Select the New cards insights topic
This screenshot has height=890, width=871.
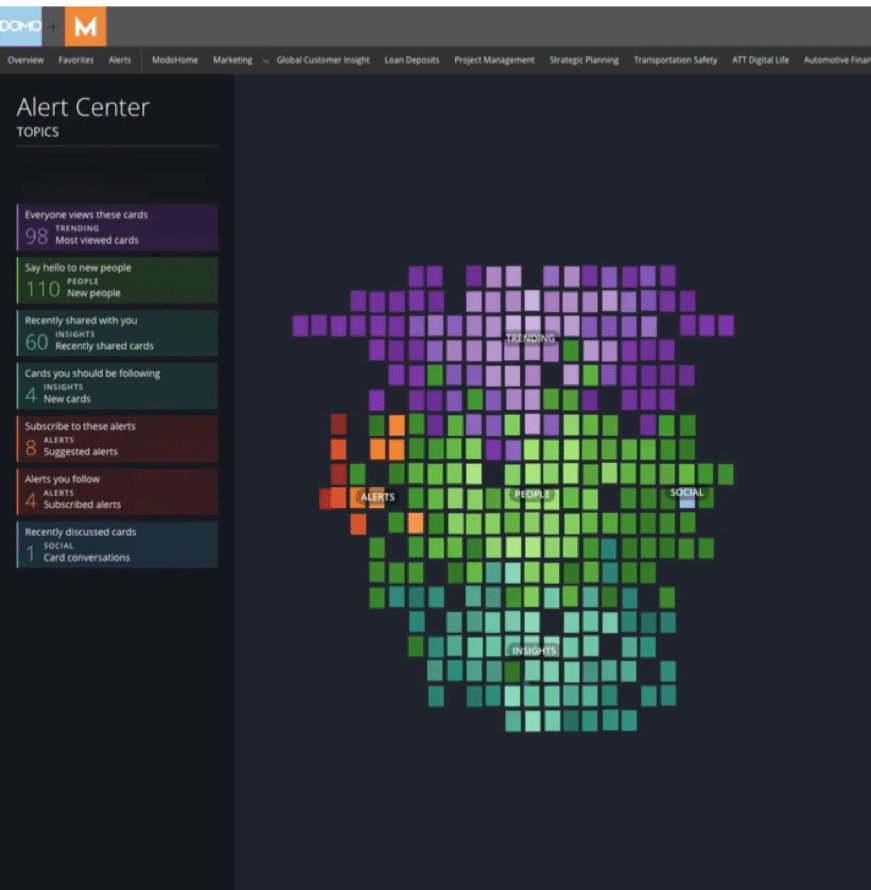[x=117, y=386]
